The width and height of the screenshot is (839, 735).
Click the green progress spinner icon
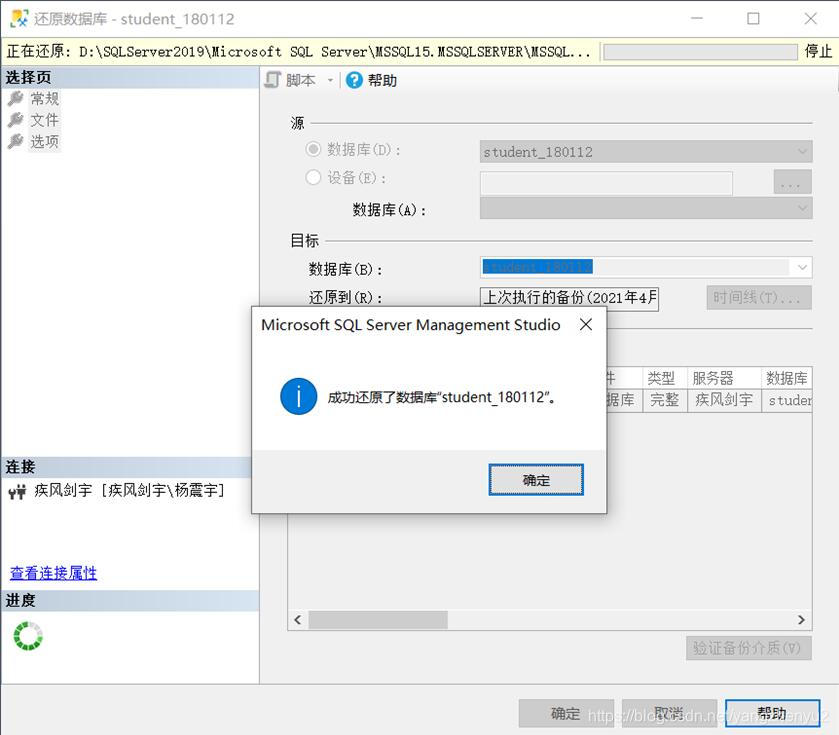coord(28,636)
